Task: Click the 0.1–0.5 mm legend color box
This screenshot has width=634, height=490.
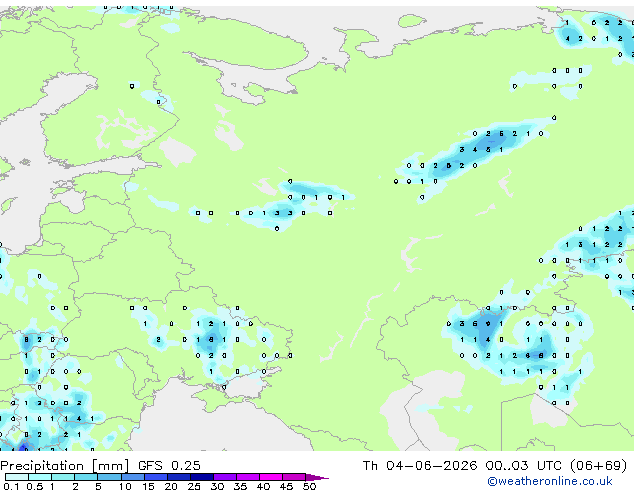Action: [17, 477]
